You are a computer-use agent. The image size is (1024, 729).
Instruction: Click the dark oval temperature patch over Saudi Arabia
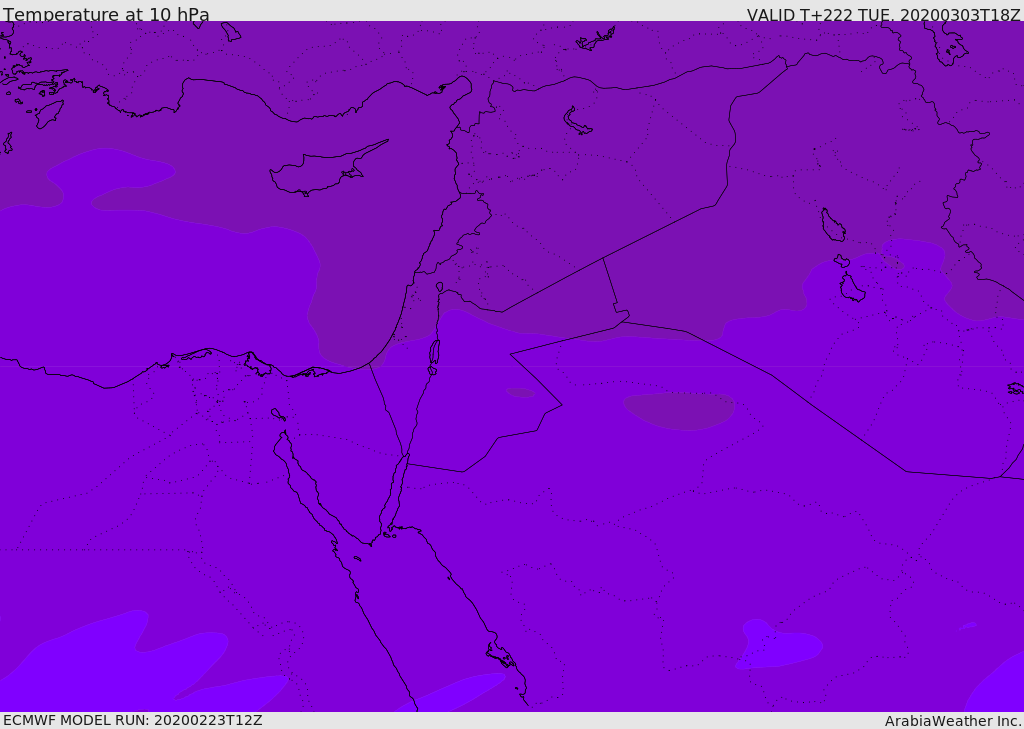pyautogui.click(x=679, y=411)
